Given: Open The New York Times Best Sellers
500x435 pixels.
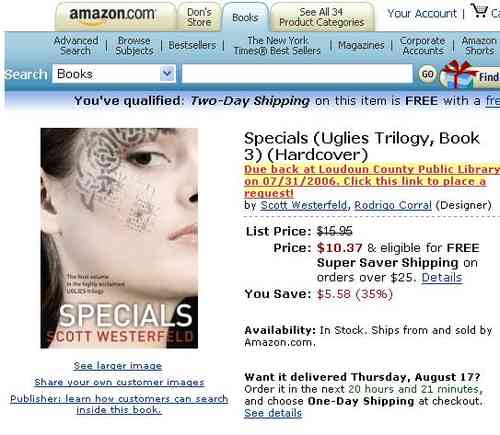Looking at the screenshot, I should click(x=277, y=46).
